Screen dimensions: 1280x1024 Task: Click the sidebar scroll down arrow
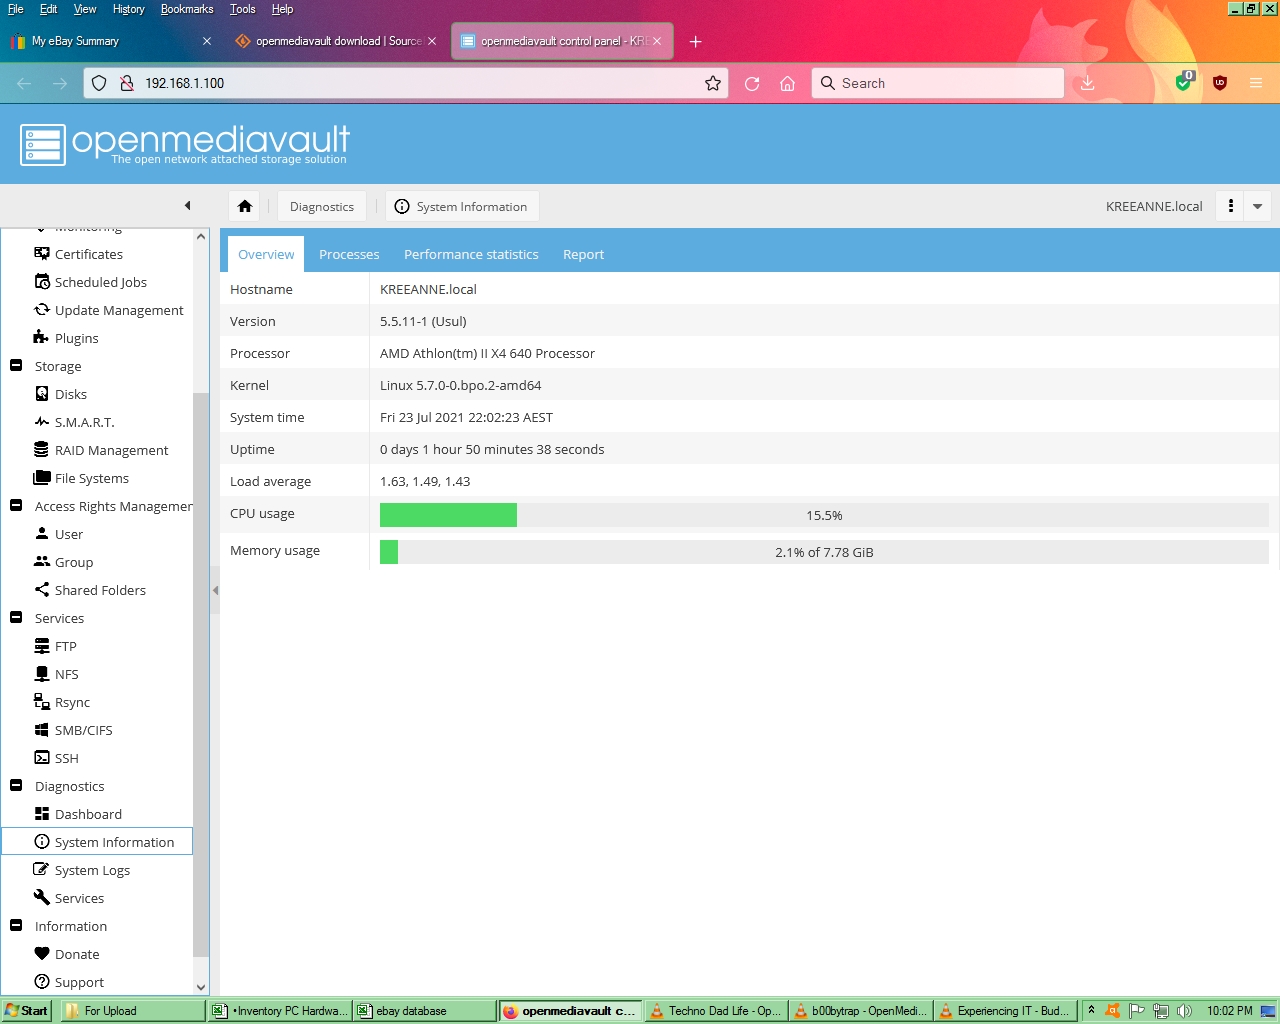[201, 987]
